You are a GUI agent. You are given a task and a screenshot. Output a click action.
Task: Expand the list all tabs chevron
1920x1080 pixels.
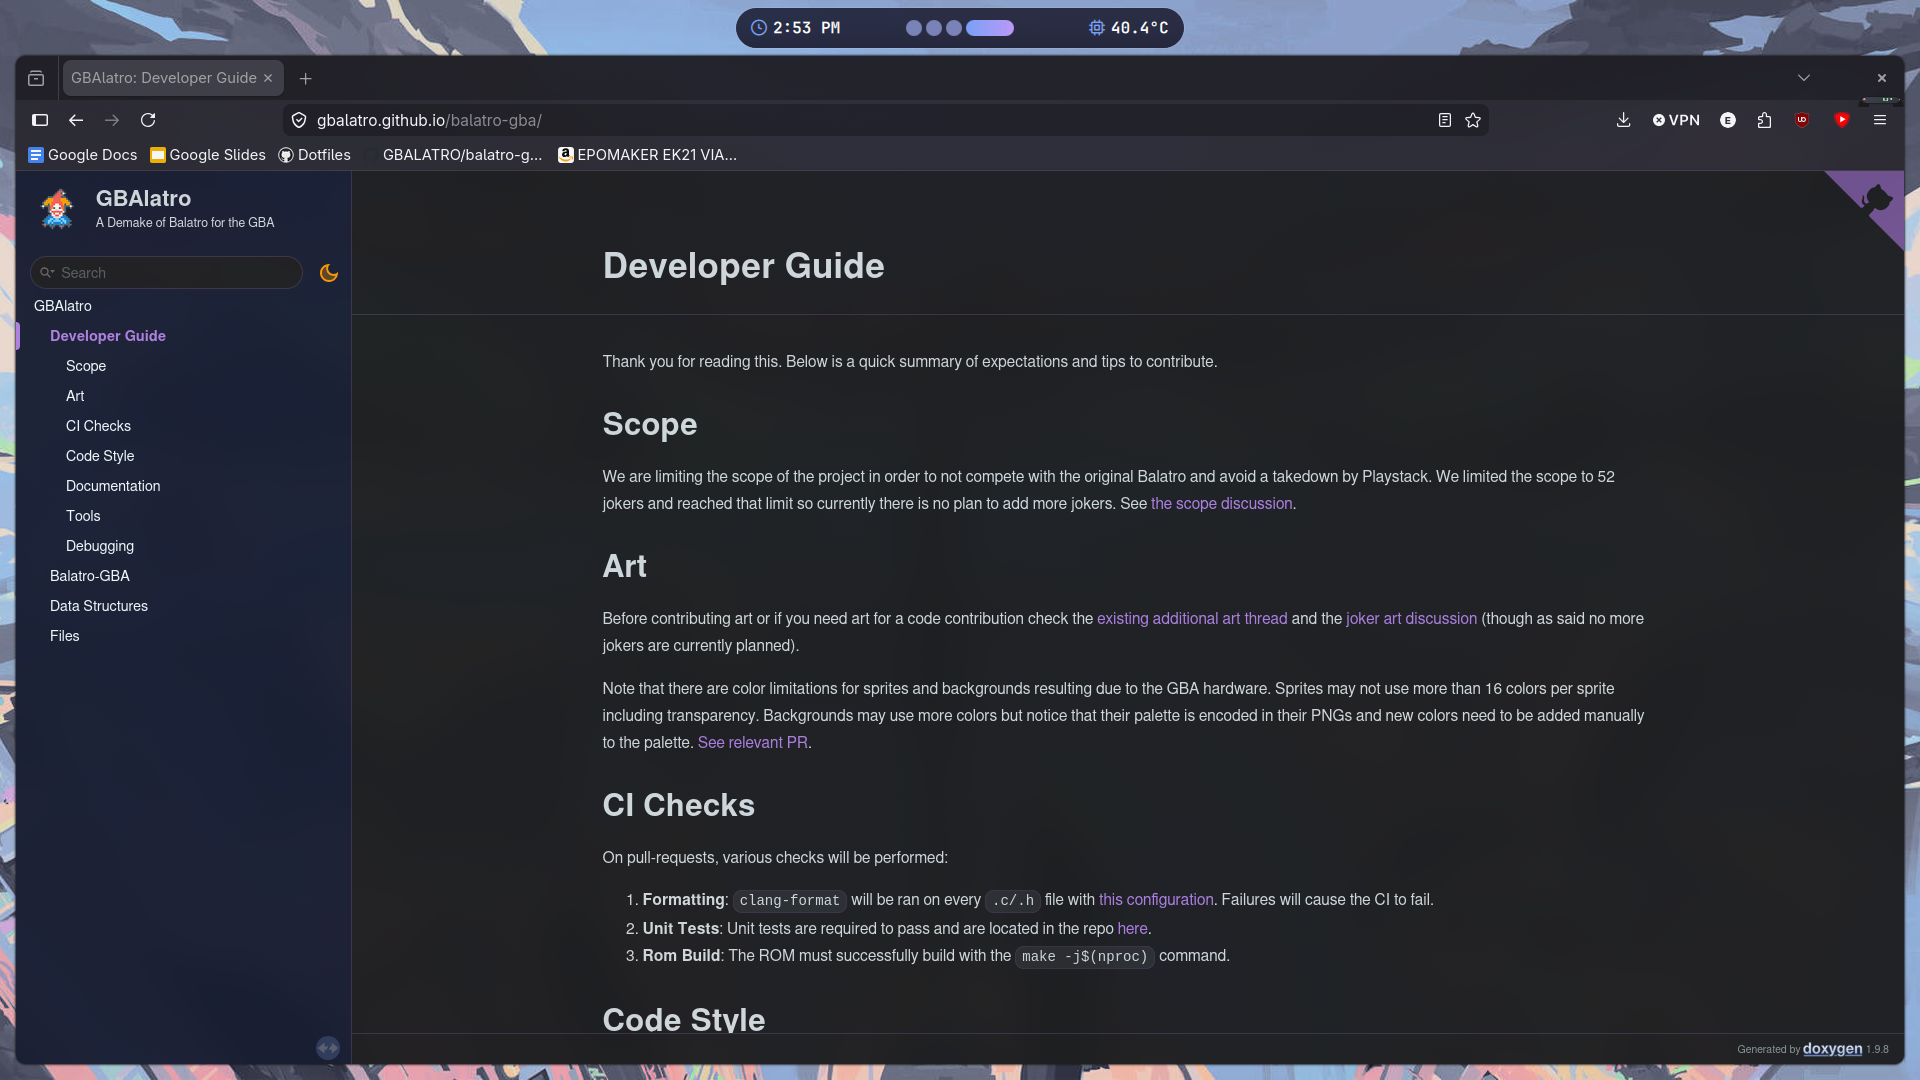coord(1804,78)
